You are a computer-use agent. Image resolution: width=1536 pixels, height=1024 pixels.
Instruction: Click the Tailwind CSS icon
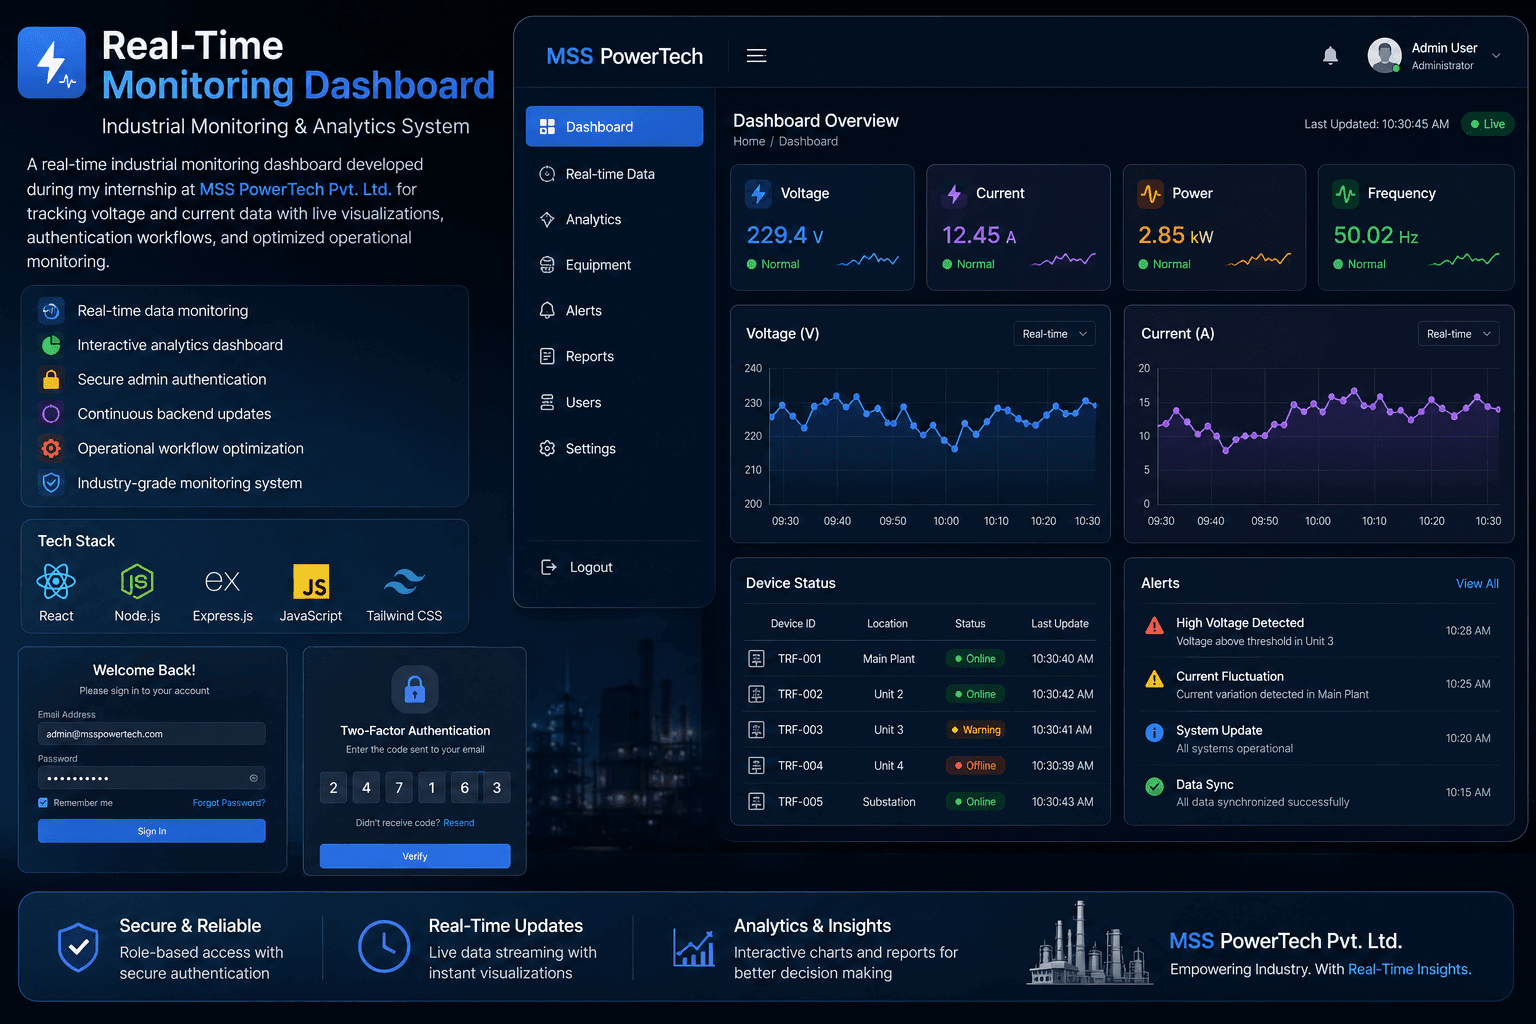(405, 581)
